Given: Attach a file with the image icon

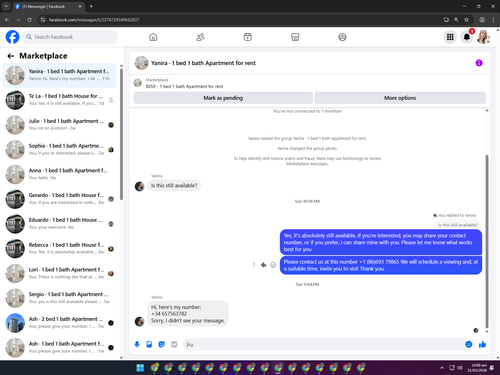Looking at the screenshot, I should [149, 344].
